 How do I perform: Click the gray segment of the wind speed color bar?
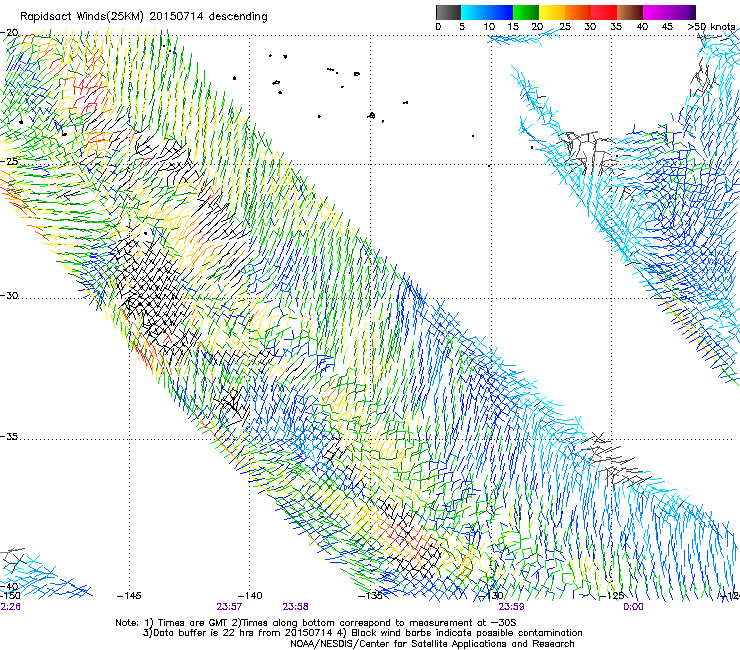(x=448, y=12)
